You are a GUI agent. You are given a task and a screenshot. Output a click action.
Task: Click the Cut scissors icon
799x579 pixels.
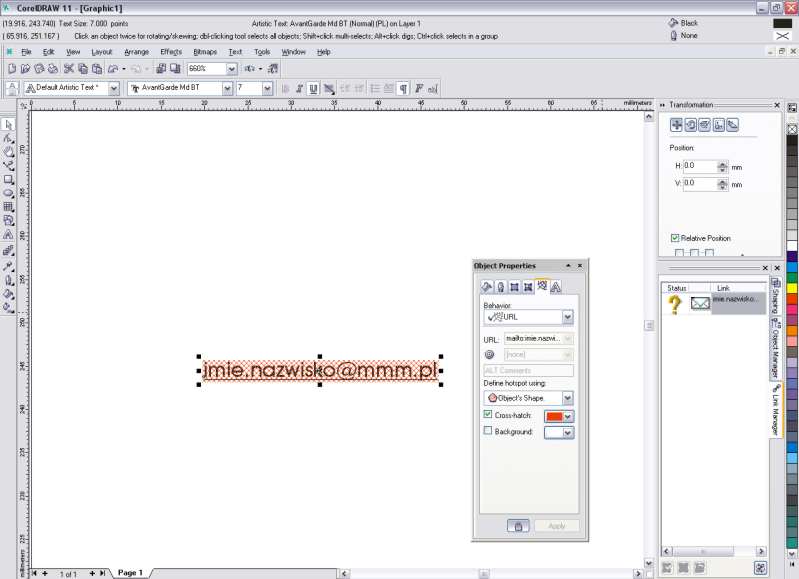[69, 69]
